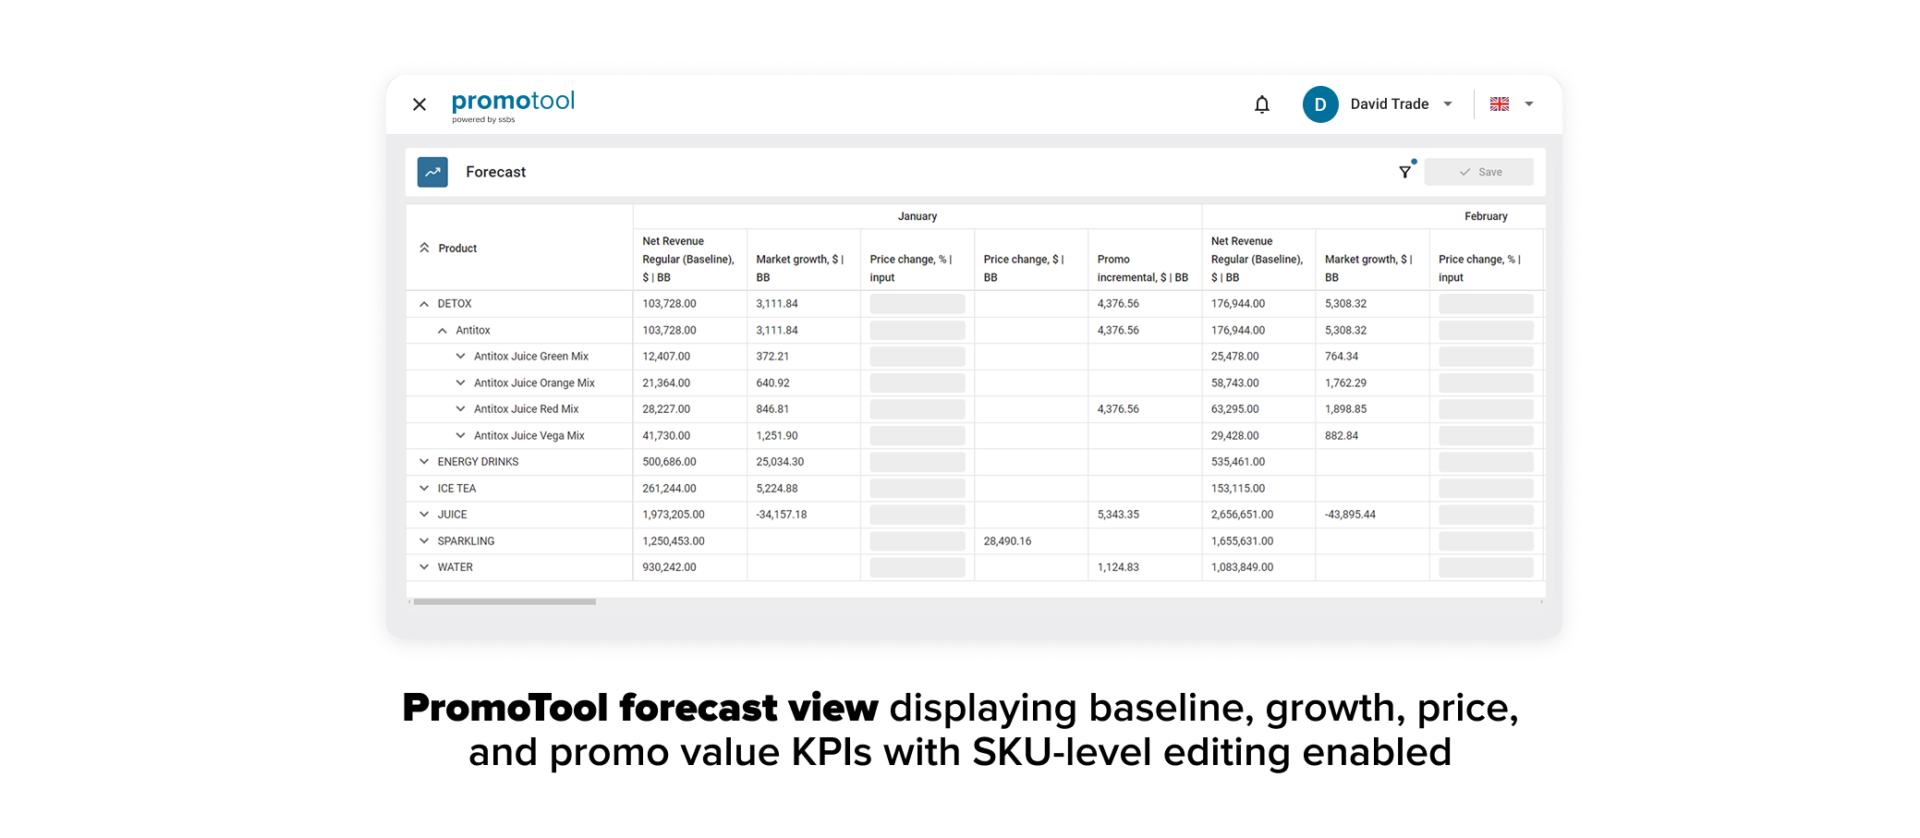Click cell value 1,973,205.00 in JUICE row
The height and width of the screenshot is (838, 1920).
(x=673, y=515)
